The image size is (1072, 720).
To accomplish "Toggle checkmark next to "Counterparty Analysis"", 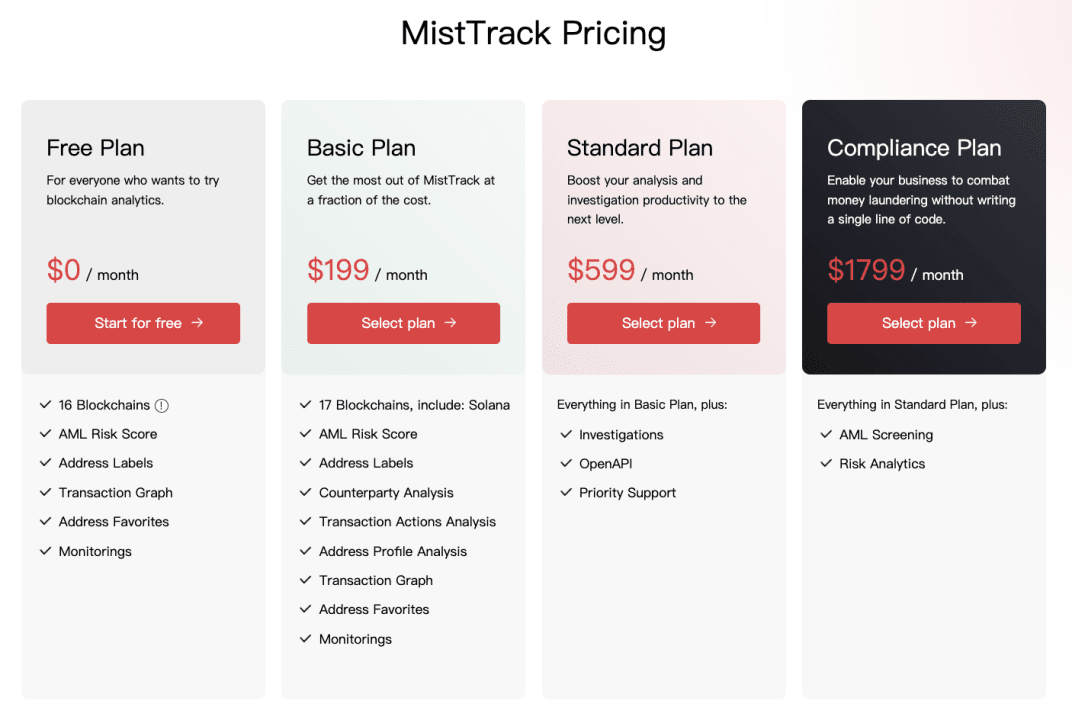I will 305,492.
